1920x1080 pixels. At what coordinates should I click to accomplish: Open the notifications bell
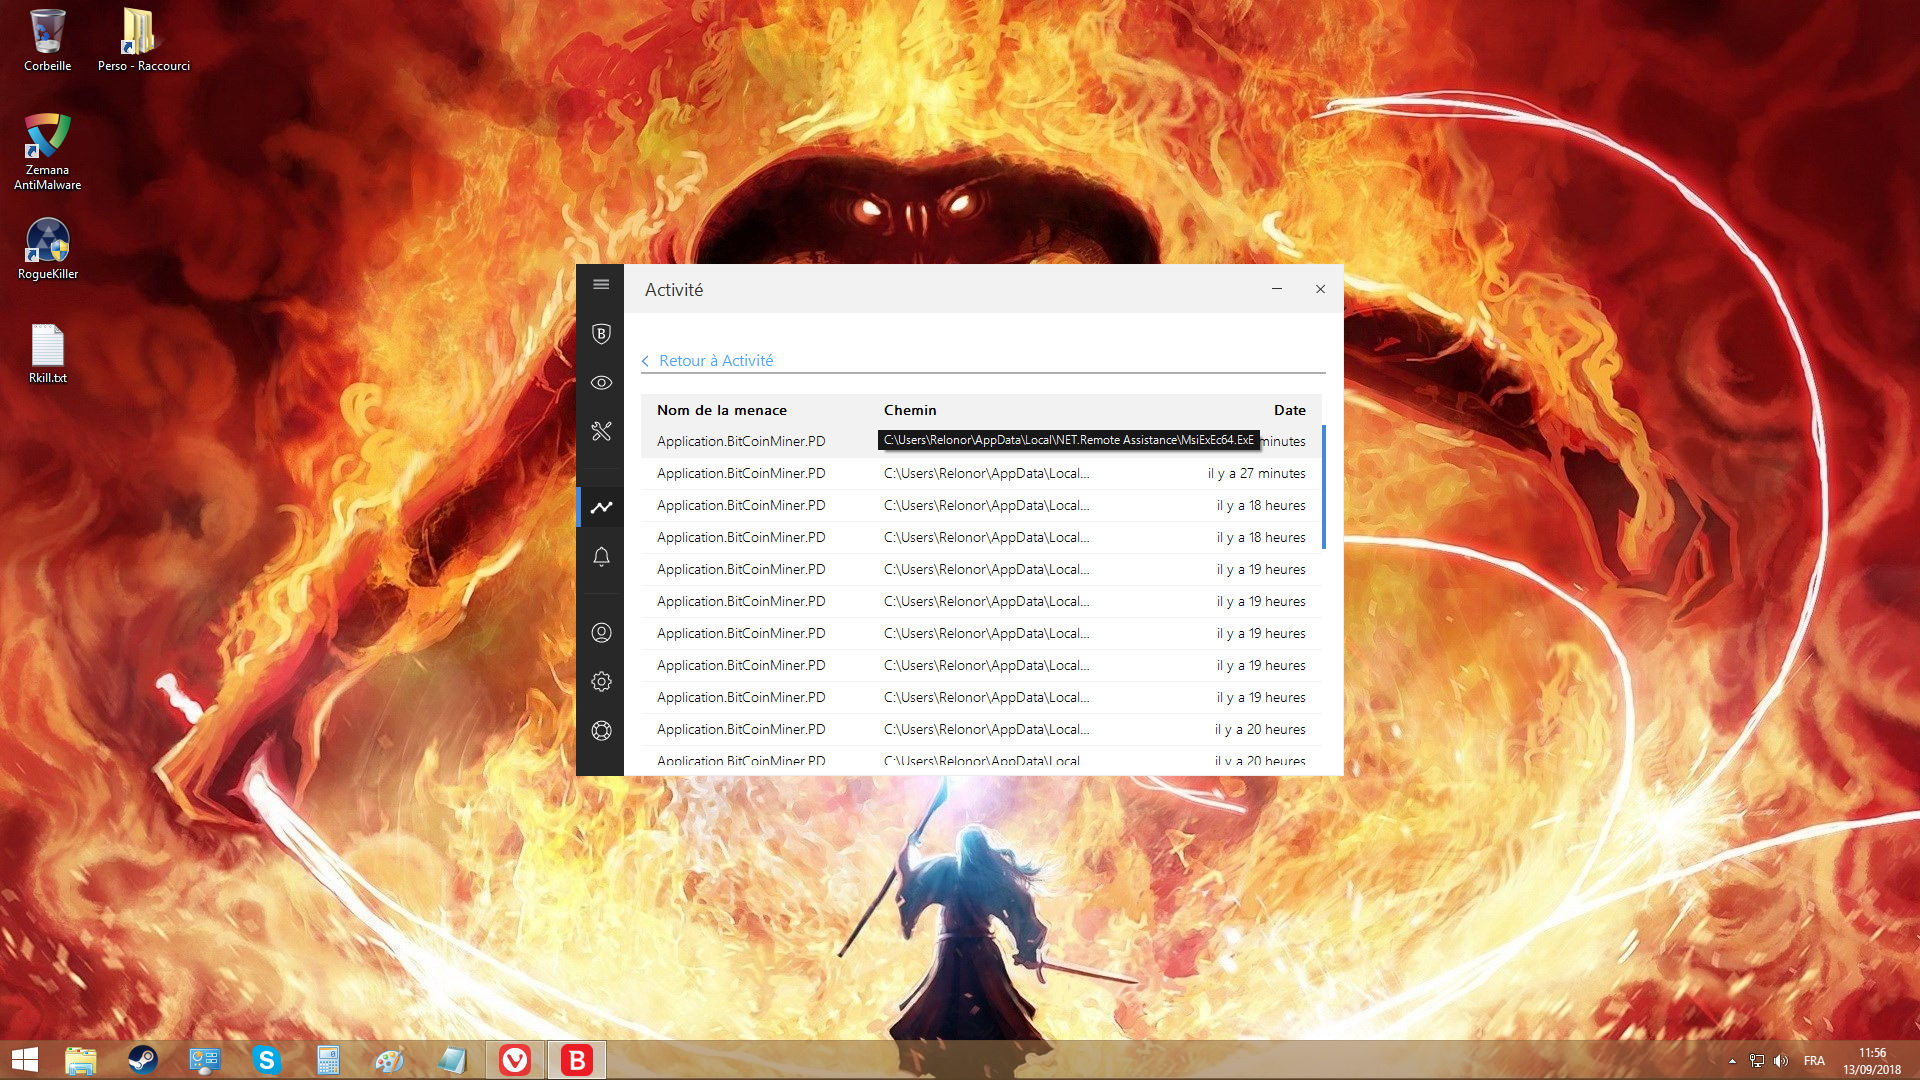click(601, 557)
